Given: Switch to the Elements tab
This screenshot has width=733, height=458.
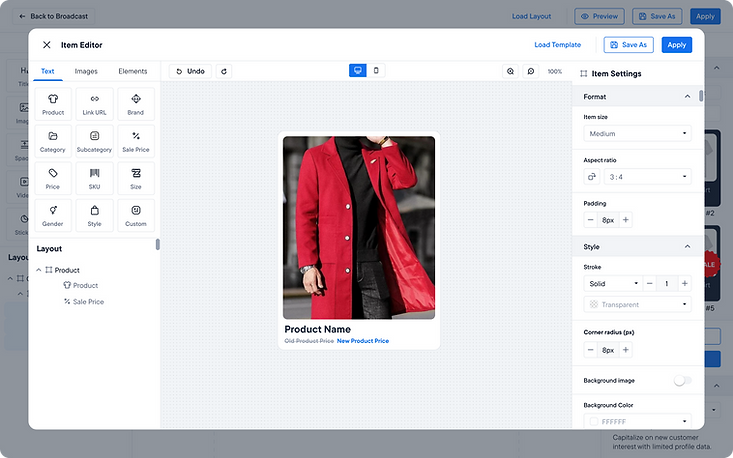Looking at the screenshot, I should pyautogui.click(x=133, y=71).
